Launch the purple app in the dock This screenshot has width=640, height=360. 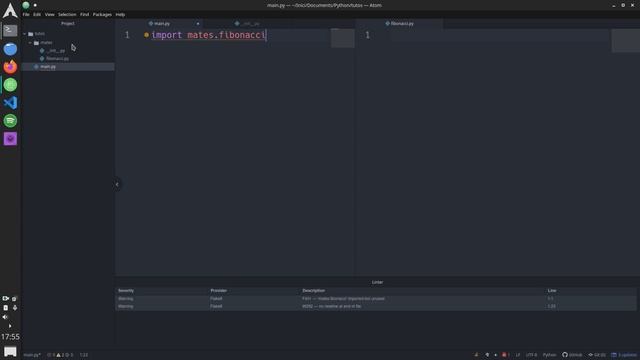click(x=10, y=139)
